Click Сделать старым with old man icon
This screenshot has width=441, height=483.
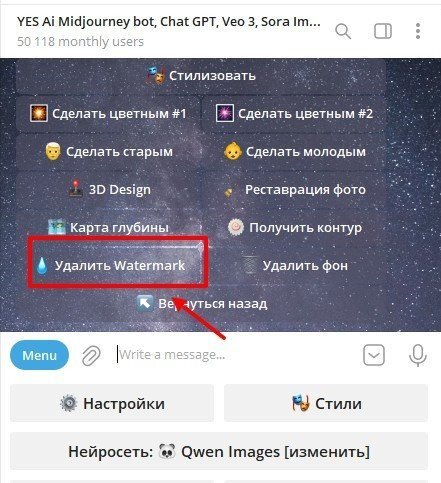click(x=108, y=152)
